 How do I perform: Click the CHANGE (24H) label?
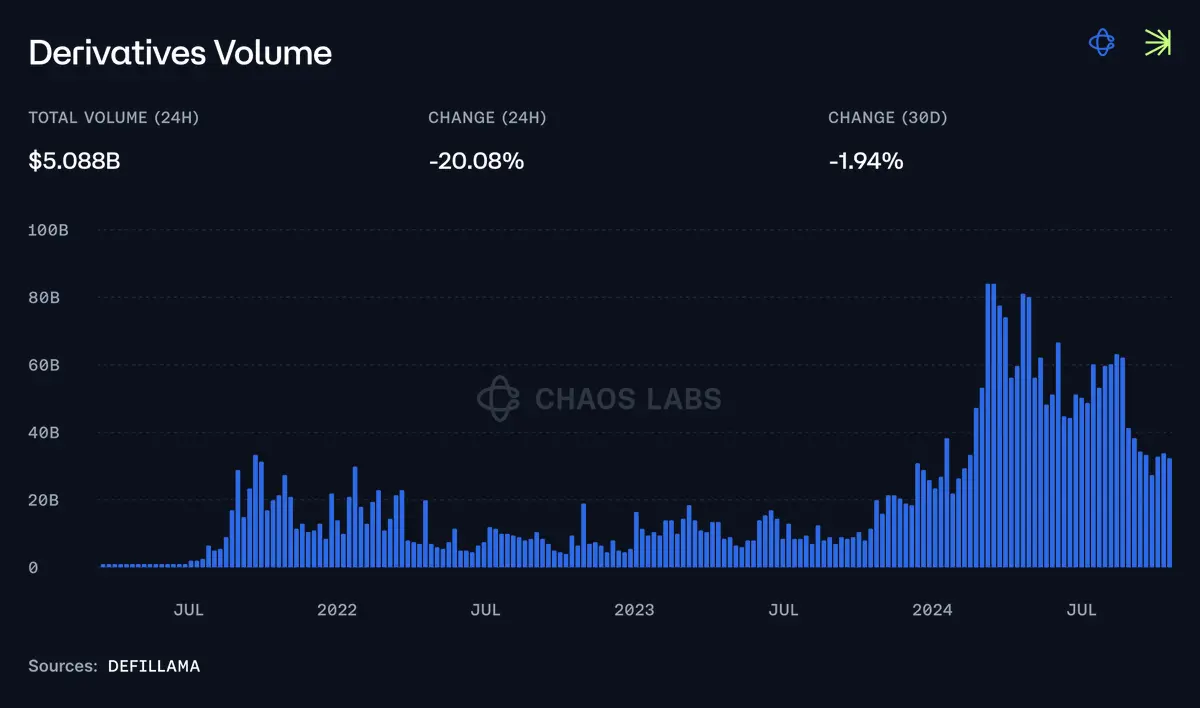(487, 118)
